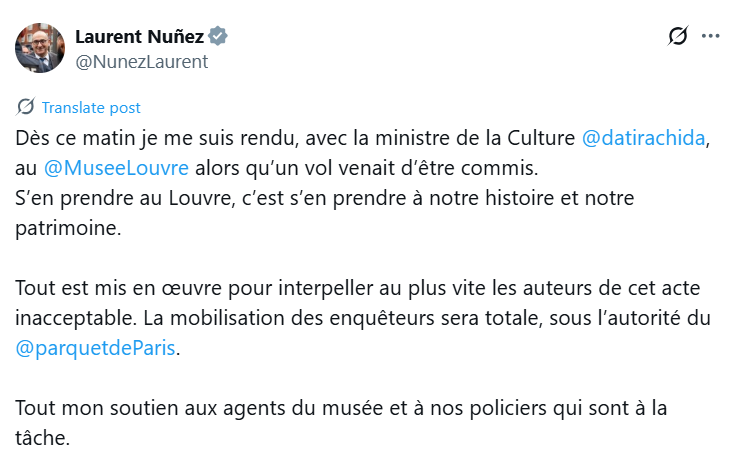Image resolution: width=733 pixels, height=457 pixels.
Task: Click the display name Laurent Nuñez
Action: [x=139, y=37]
